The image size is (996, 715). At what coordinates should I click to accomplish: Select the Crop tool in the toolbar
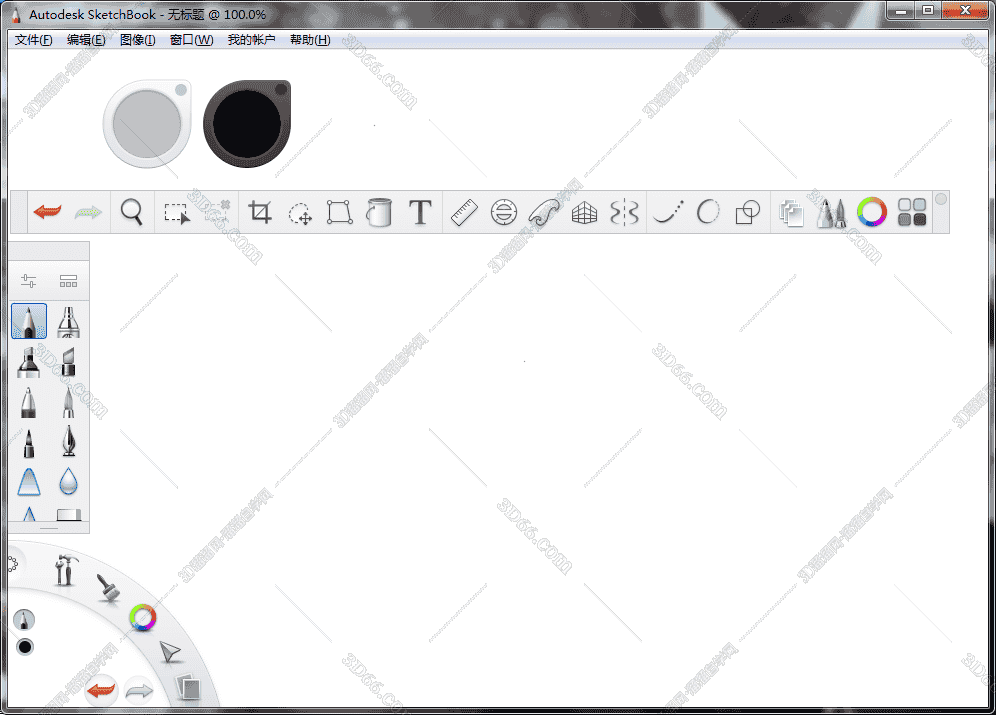[x=258, y=212]
